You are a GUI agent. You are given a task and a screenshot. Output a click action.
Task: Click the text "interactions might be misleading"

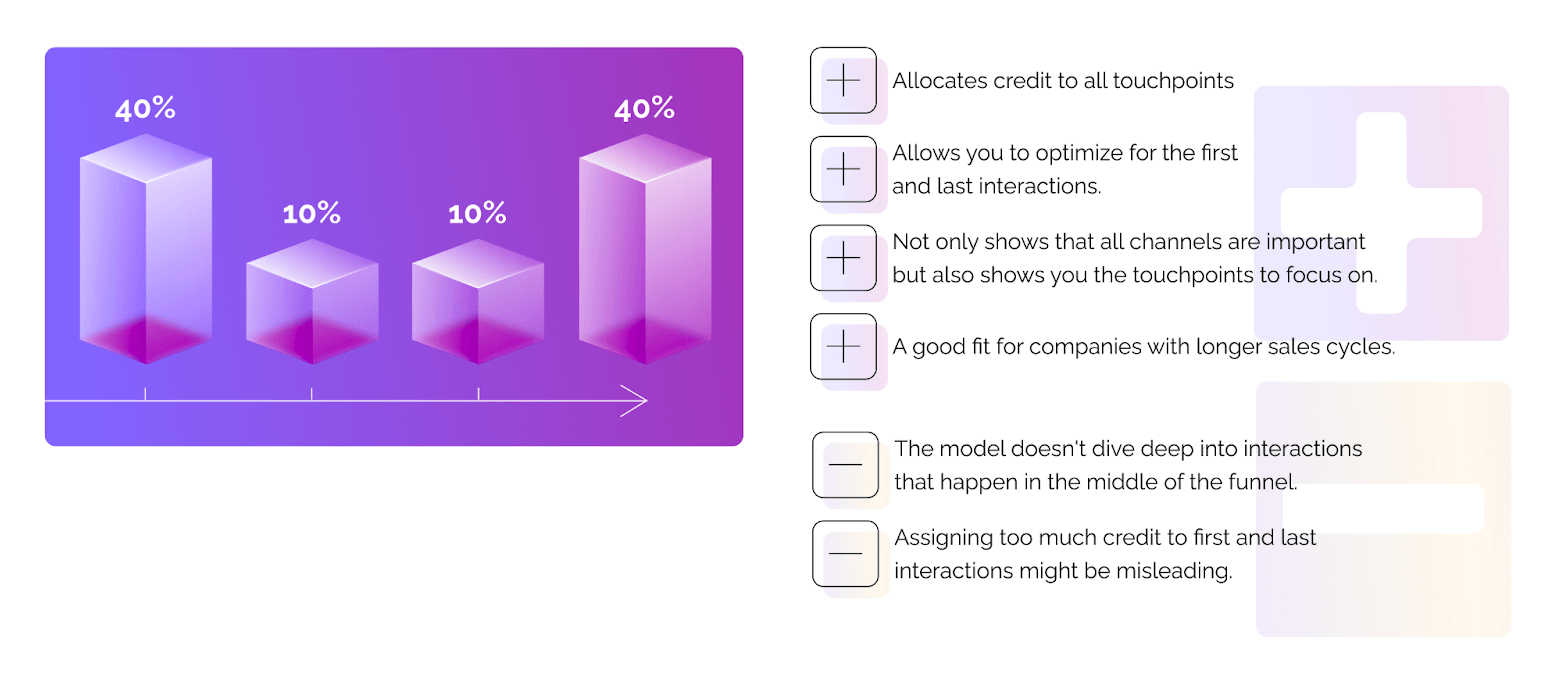[1062, 571]
